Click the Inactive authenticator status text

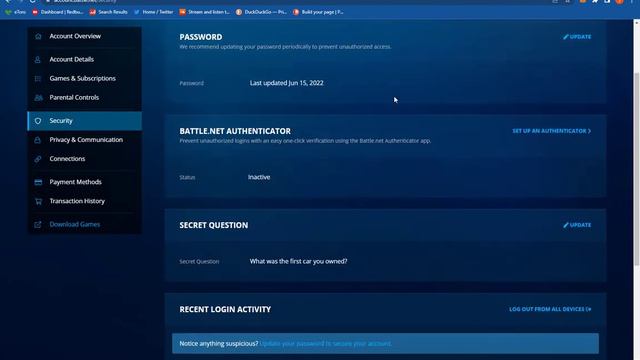pos(259,177)
